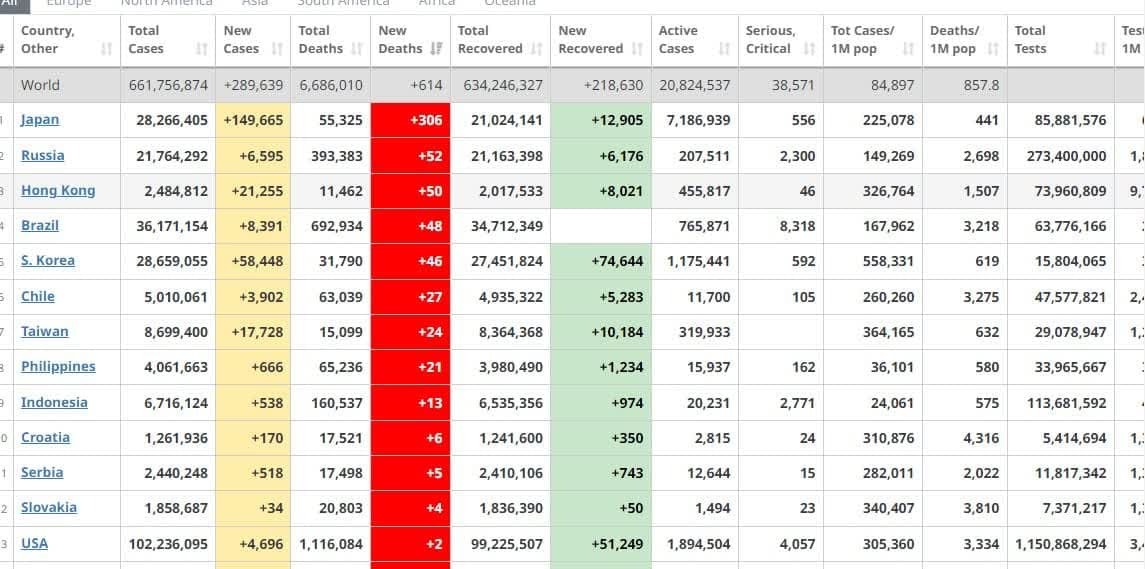Select Indonesia total deaths 160,537
This screenshot has height=569, width=1145.
tap(337, 403)
